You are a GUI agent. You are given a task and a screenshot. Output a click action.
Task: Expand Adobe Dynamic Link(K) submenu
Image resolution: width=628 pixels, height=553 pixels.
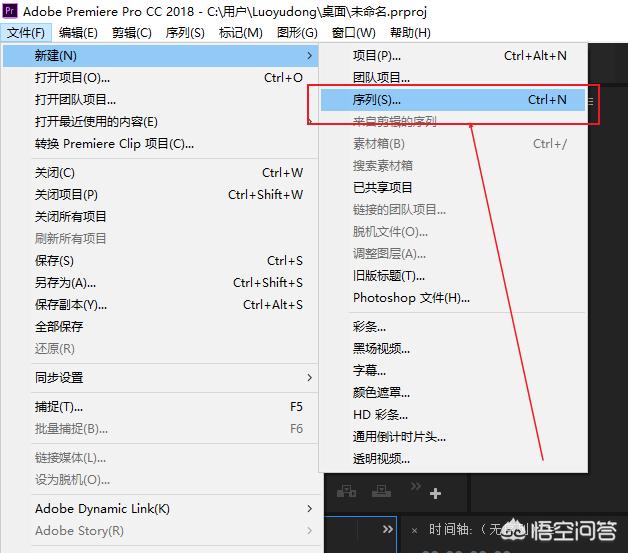[x=161, y=509]
